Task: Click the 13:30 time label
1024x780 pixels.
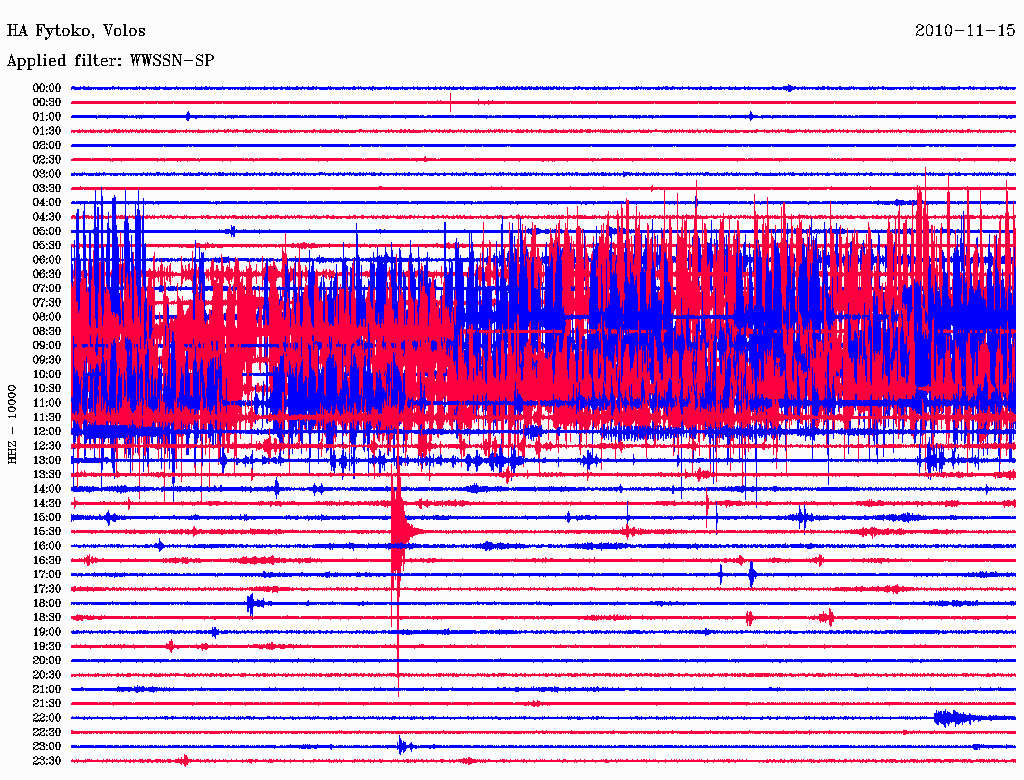Action: point(47,475)
